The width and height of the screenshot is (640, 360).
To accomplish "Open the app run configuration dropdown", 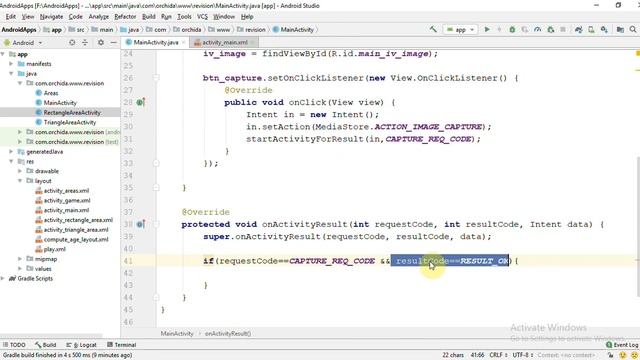I will pyautogui.click(x=460, y=29).
